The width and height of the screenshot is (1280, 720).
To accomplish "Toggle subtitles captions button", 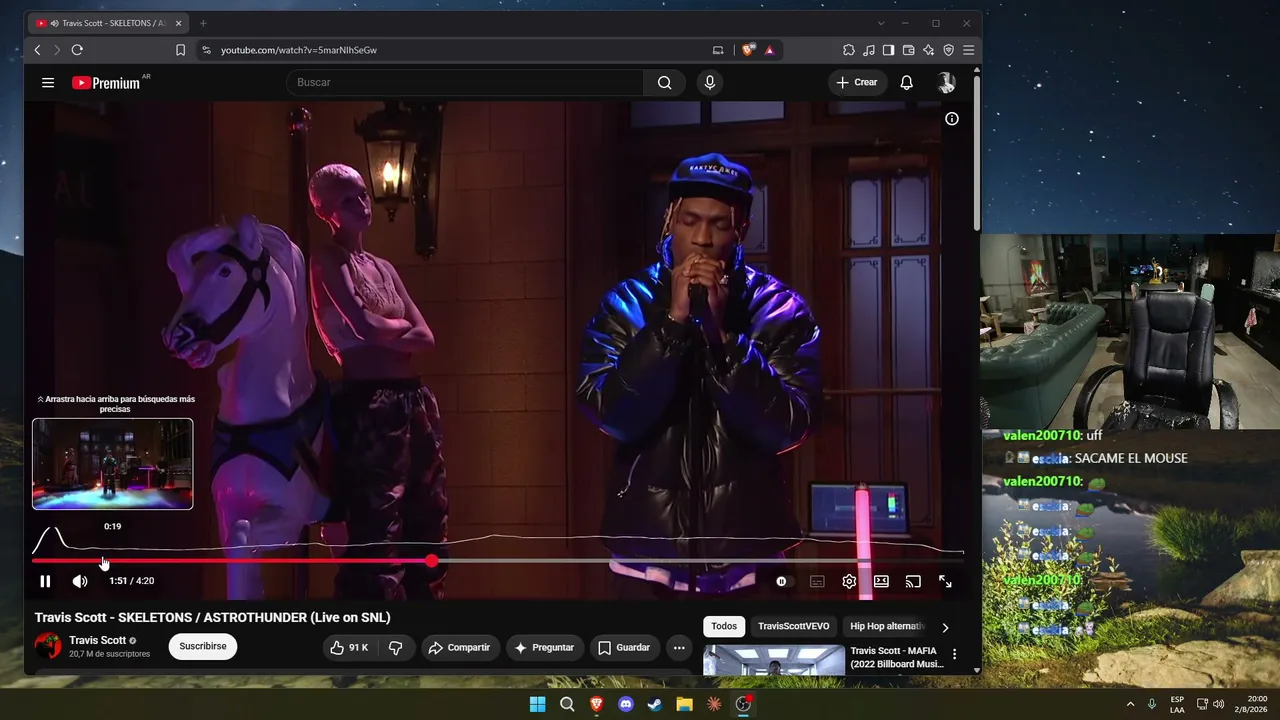I will pos(817,581).
